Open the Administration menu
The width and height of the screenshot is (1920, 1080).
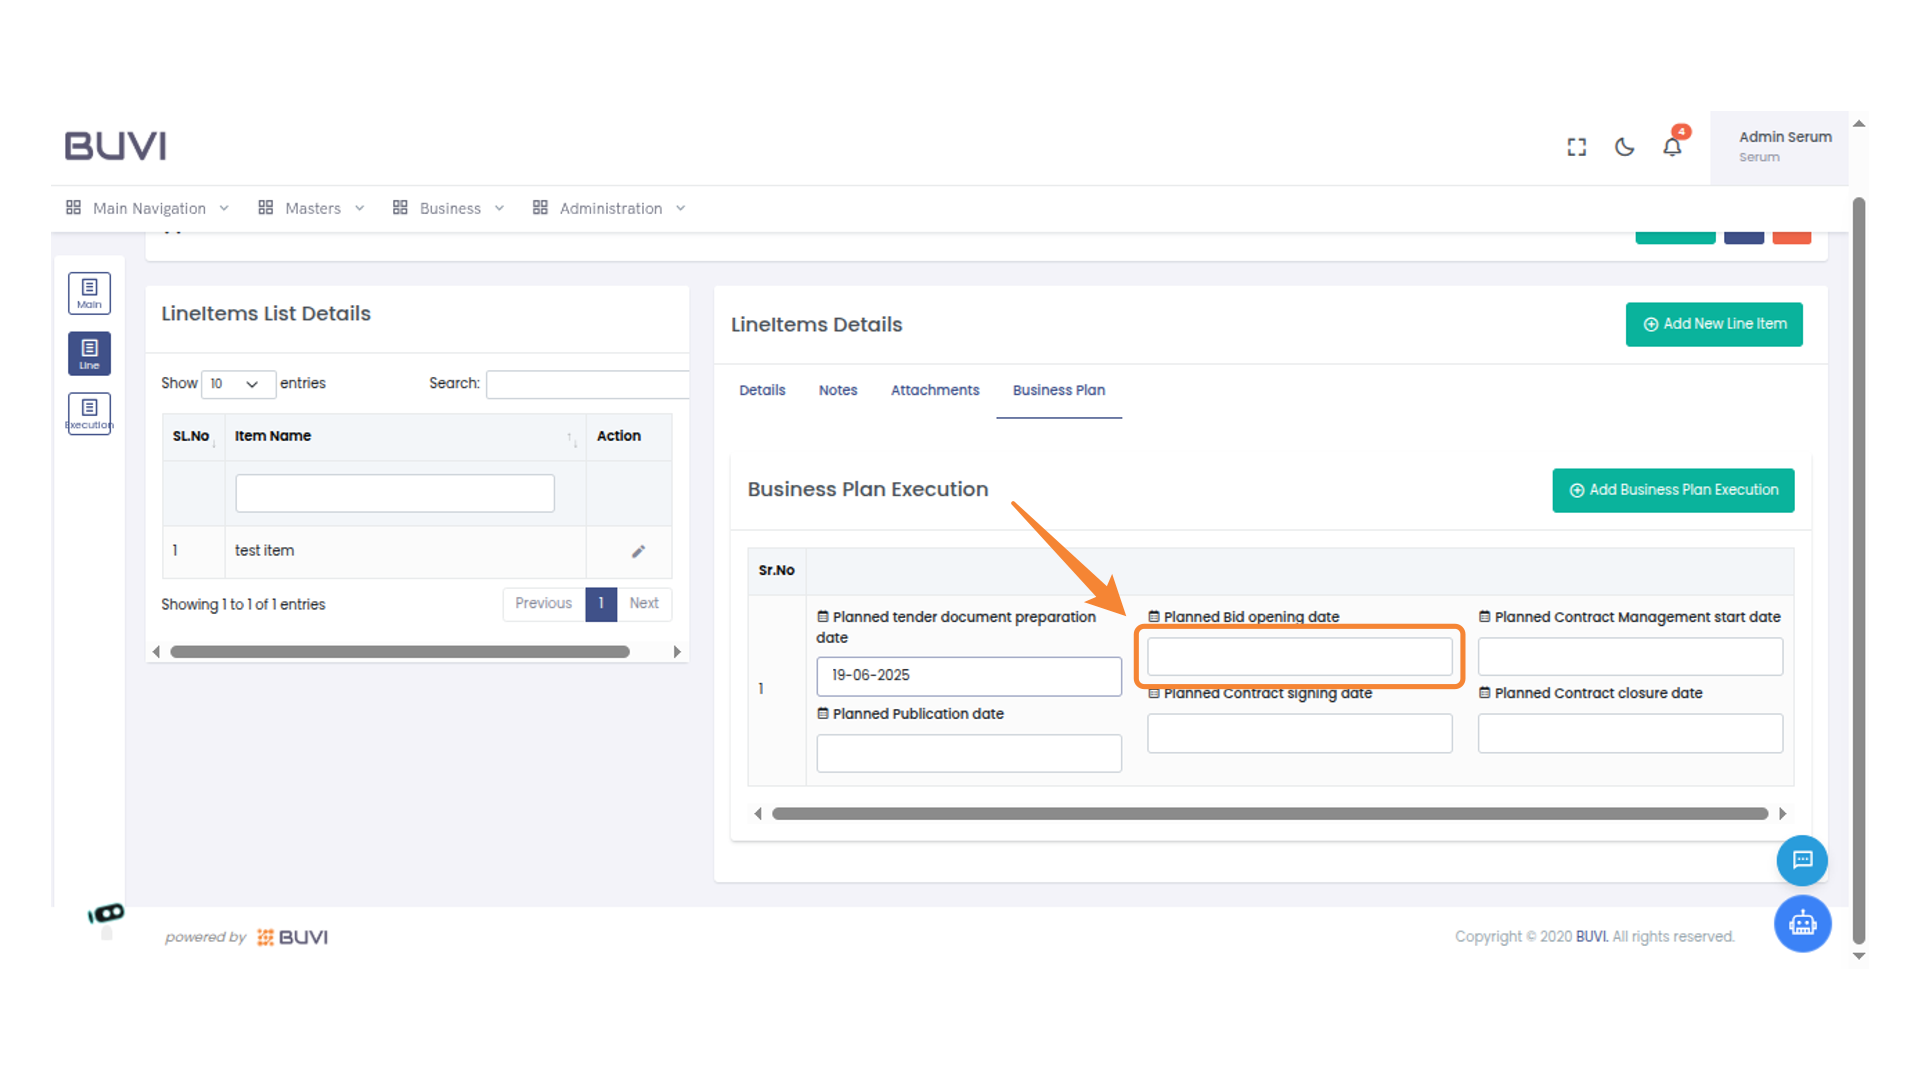coord(609,208)
